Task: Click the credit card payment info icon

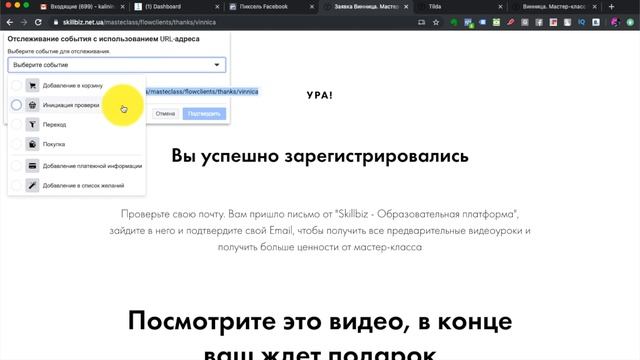Action: 32,166
